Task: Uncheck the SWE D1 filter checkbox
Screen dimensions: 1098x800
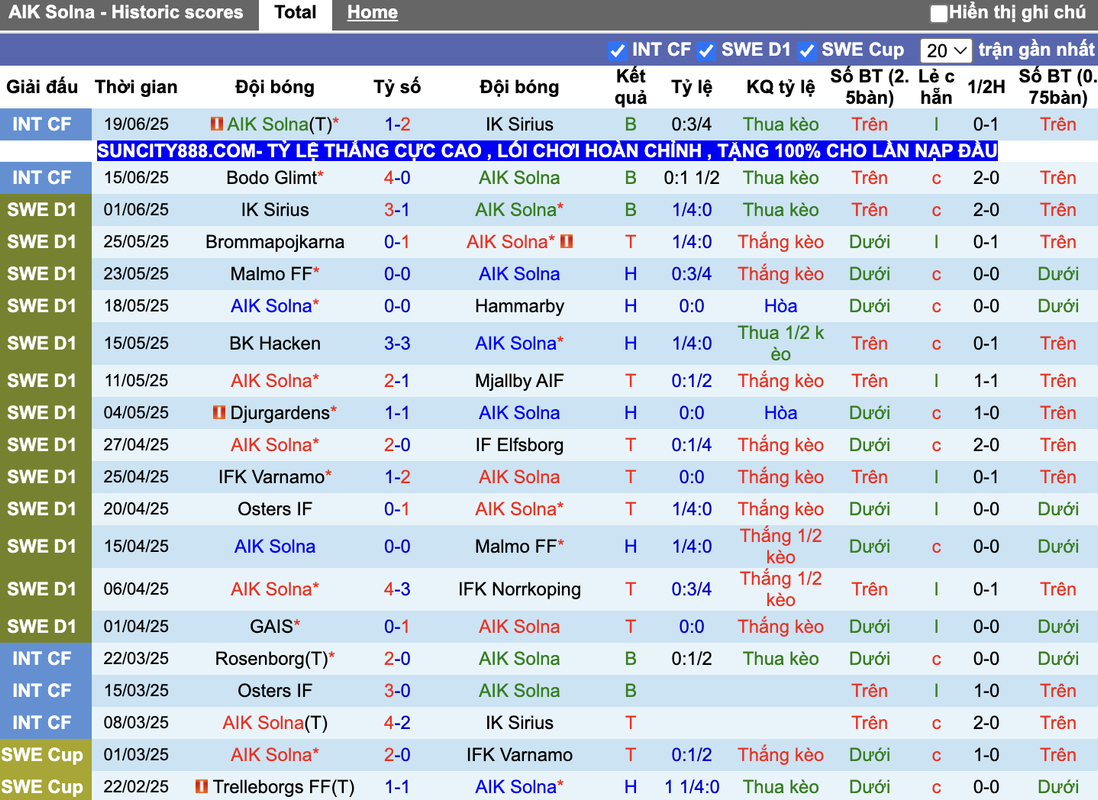Action: coord(706,50)
